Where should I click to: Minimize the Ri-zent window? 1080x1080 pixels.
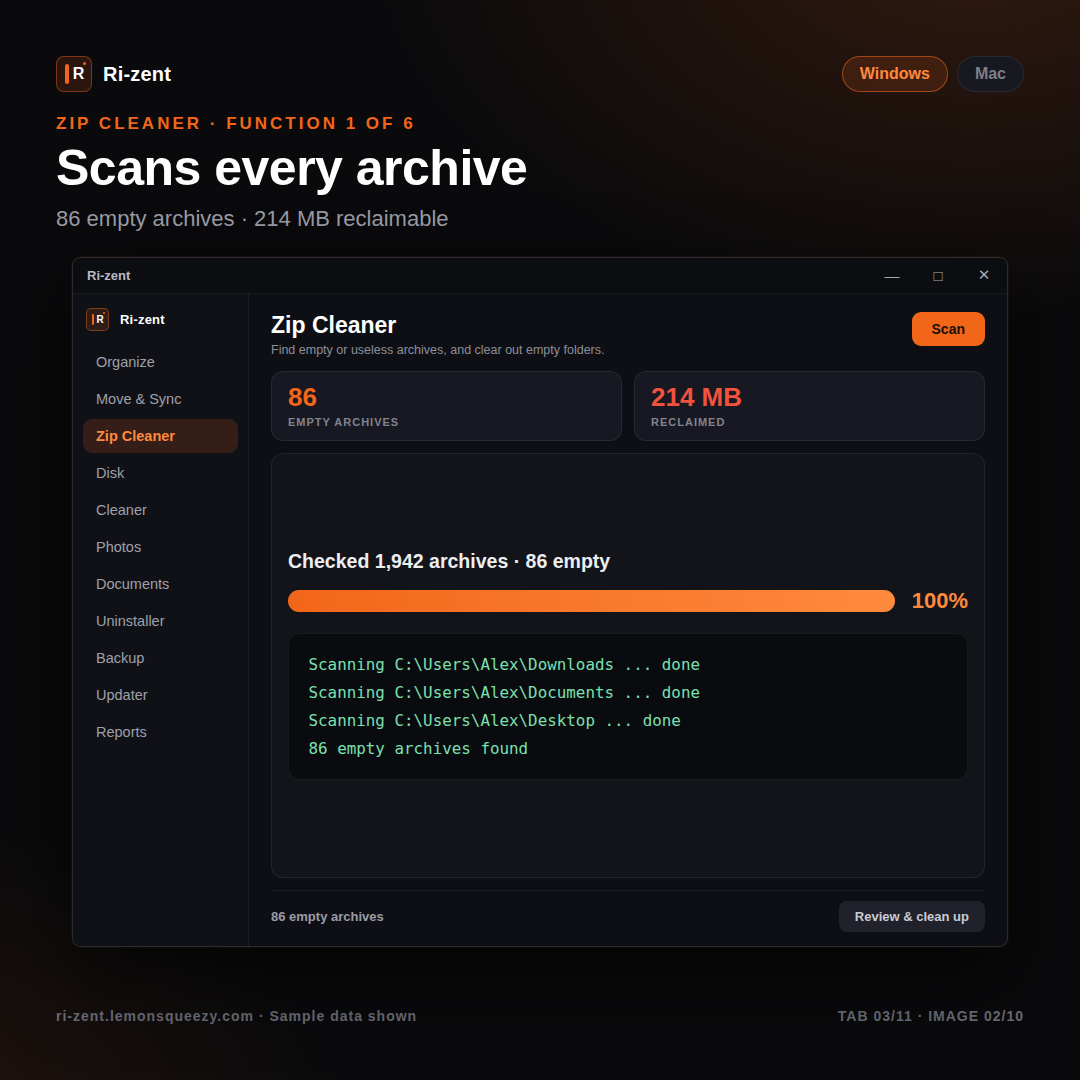click(892, 276)
